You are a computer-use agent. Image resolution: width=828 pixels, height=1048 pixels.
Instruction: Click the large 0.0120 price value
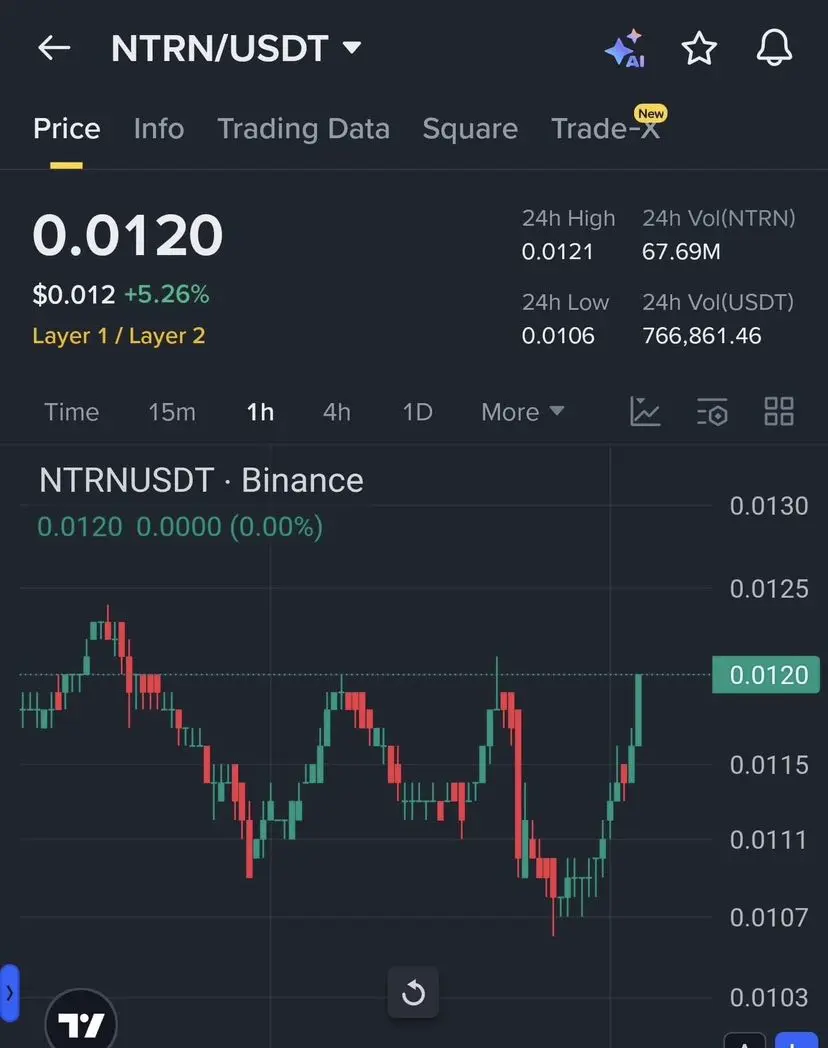[128, 235]
